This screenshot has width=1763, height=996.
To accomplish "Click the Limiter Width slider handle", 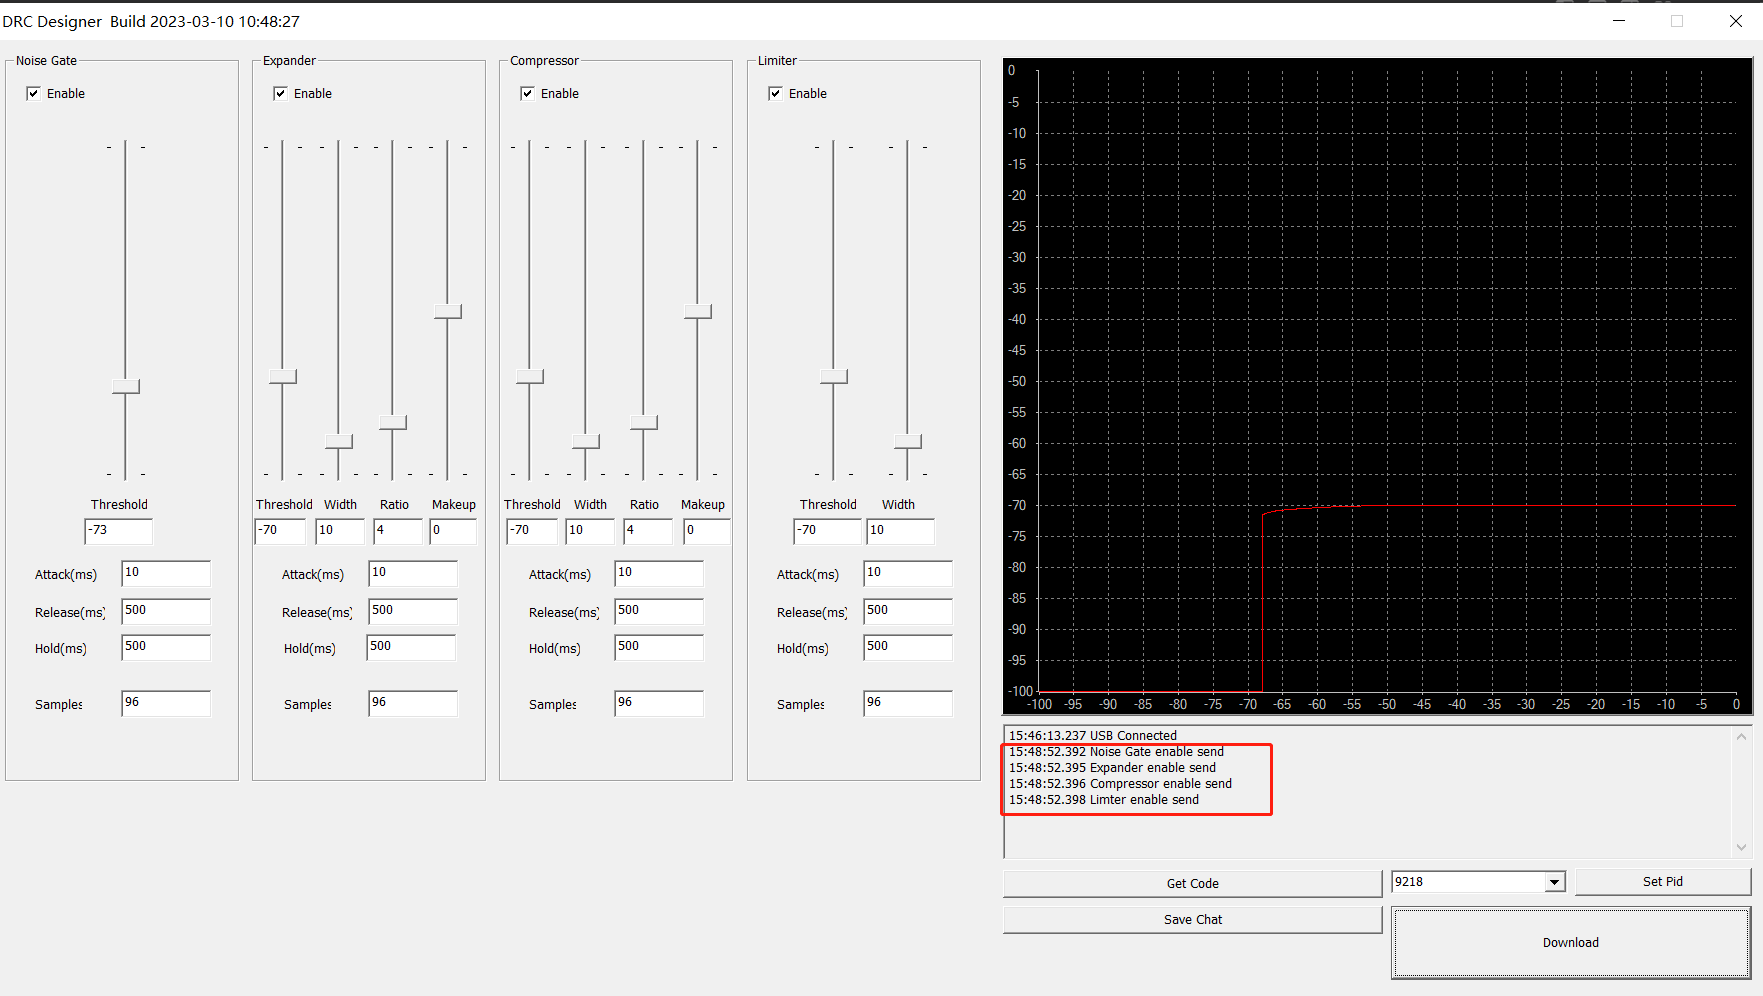I will [906, 442].
